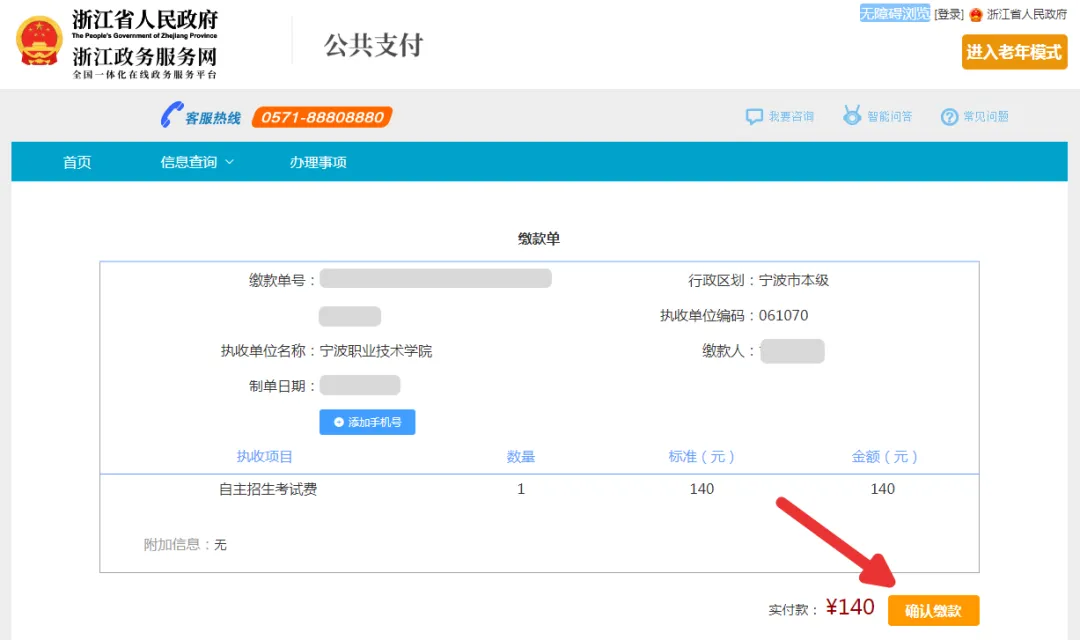
Task: Click the 金额（元） column header
Action: (x=884, y=456)
